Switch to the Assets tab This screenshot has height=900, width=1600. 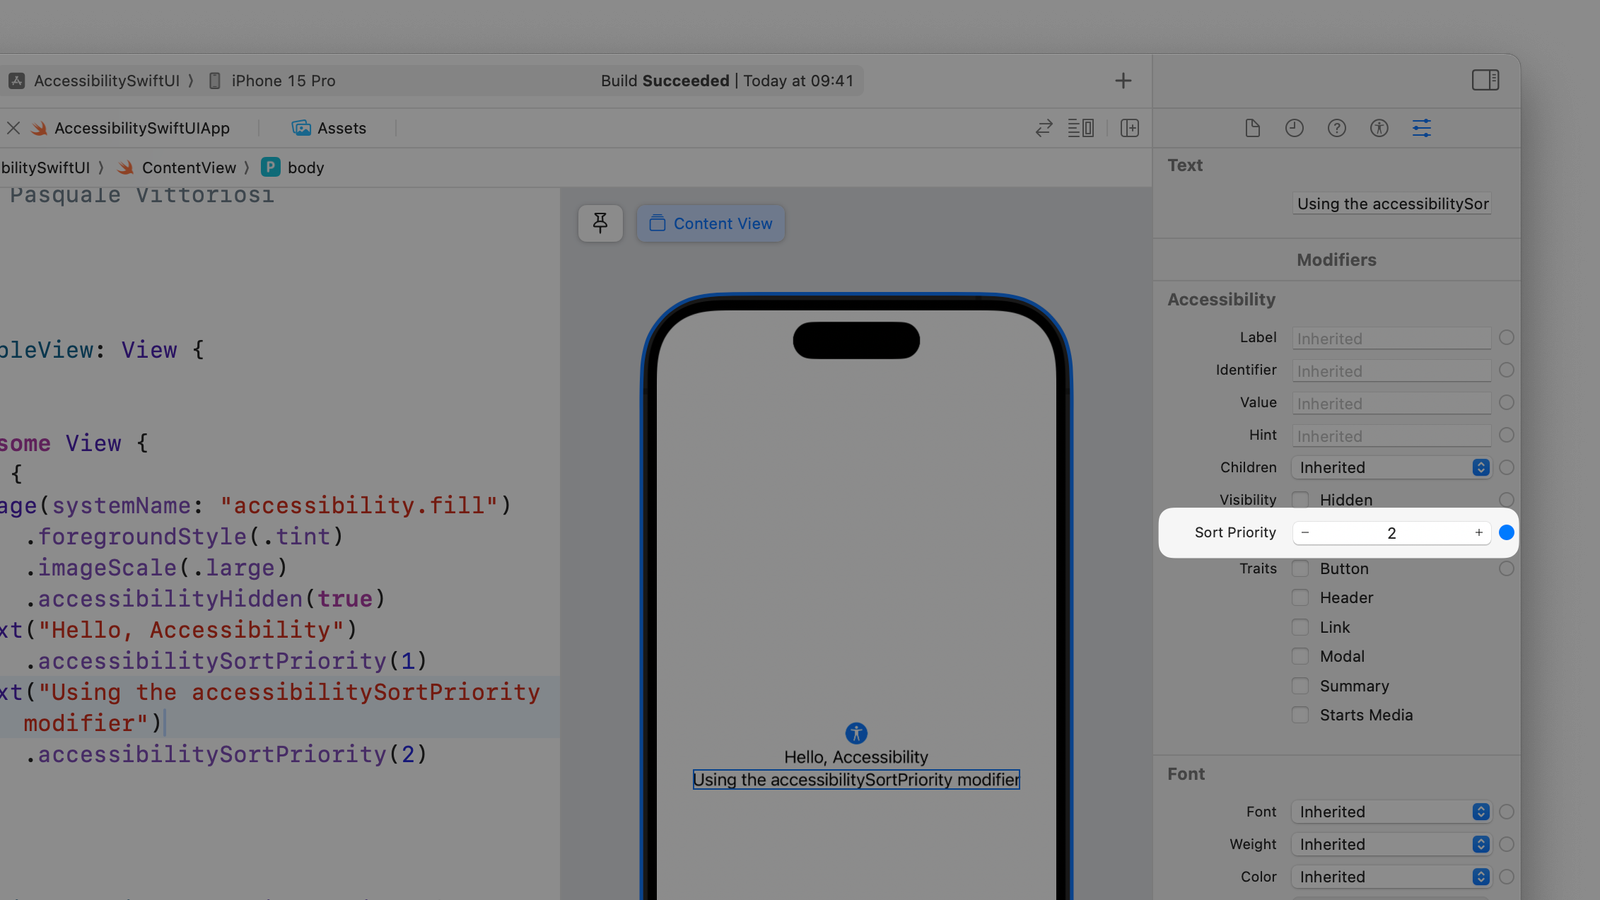pos(330,128)
